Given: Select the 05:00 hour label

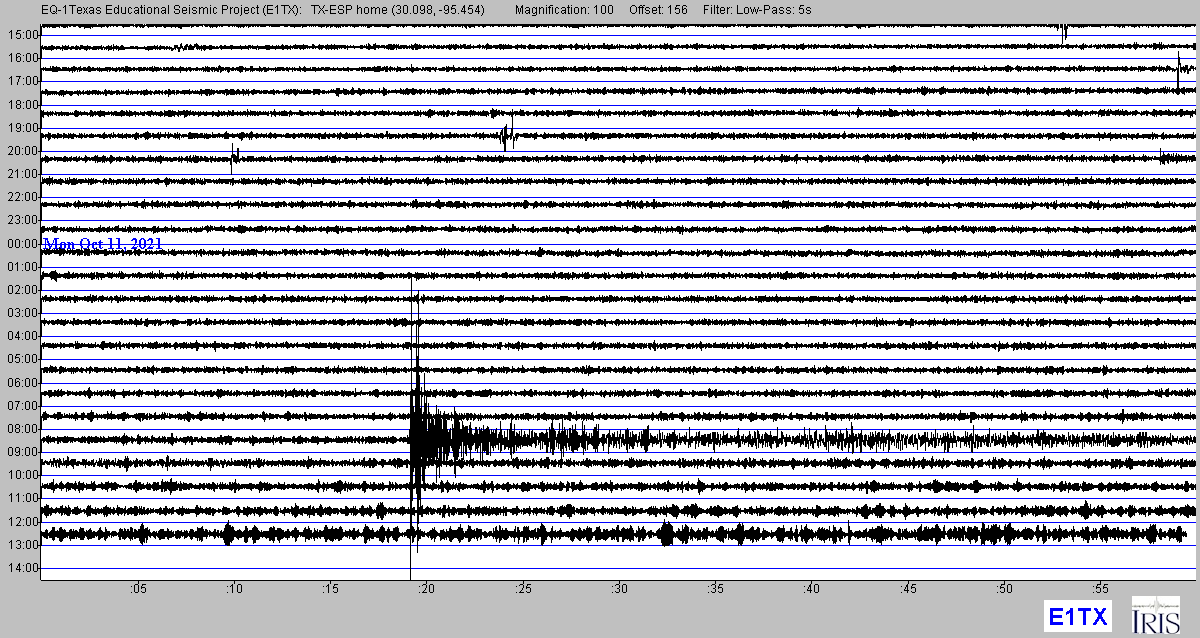Looking at the screenshot, I should (22, 359).
